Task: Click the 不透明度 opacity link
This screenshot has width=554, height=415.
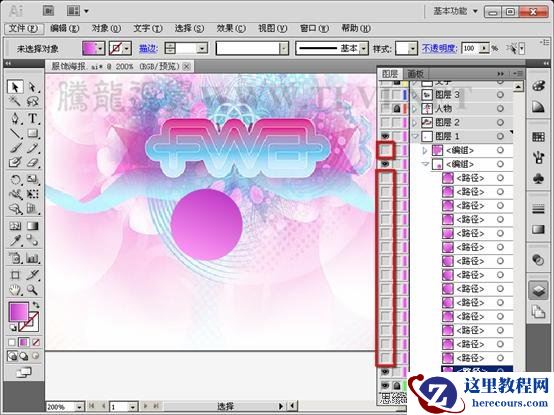Action: [440, 48]
